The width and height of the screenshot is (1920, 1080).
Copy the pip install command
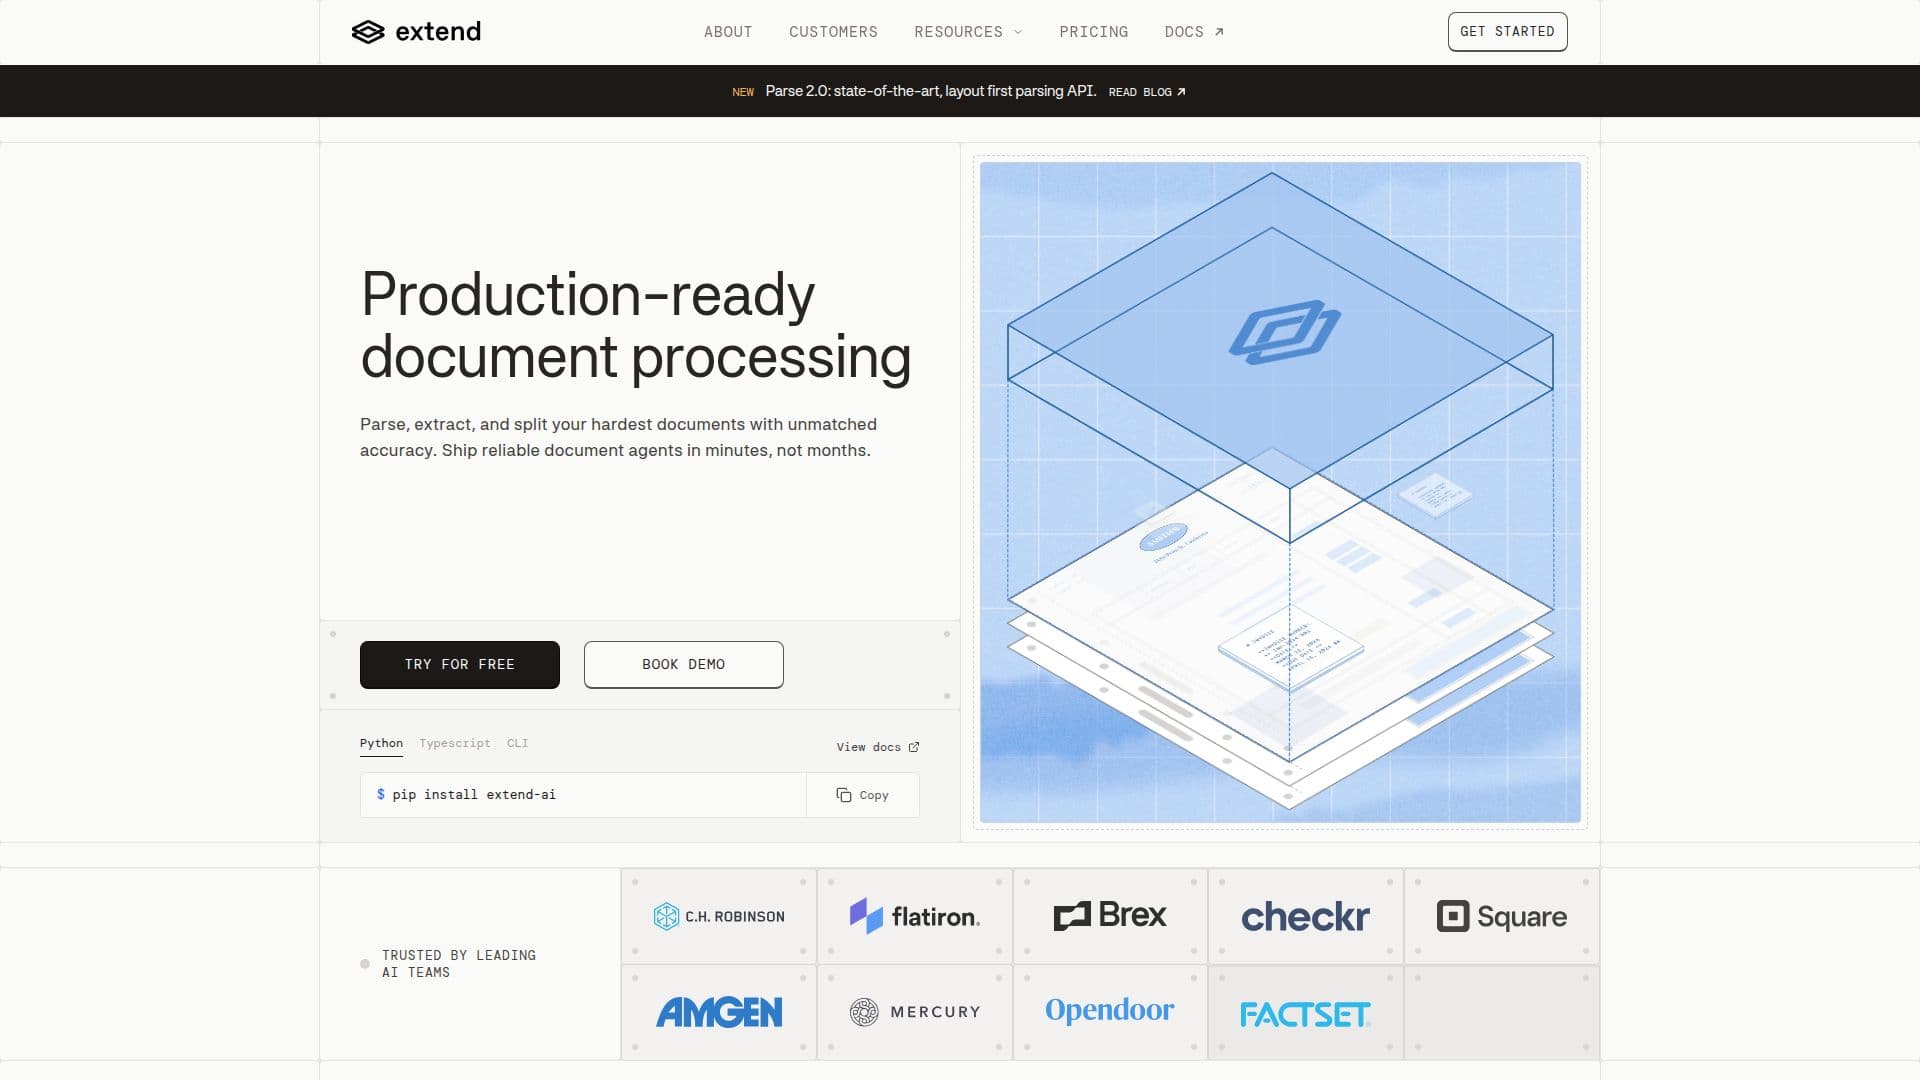863,795
